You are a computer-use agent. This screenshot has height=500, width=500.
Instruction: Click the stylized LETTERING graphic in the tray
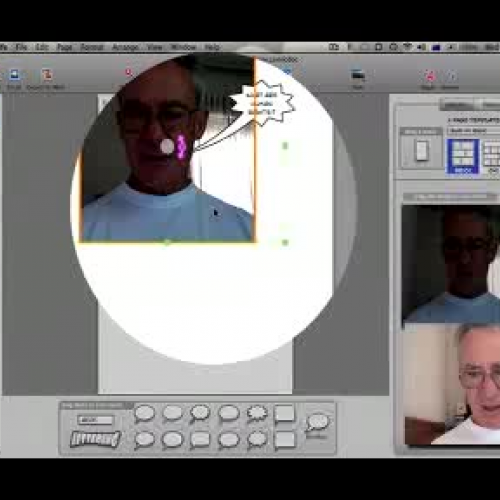[95, 439]
